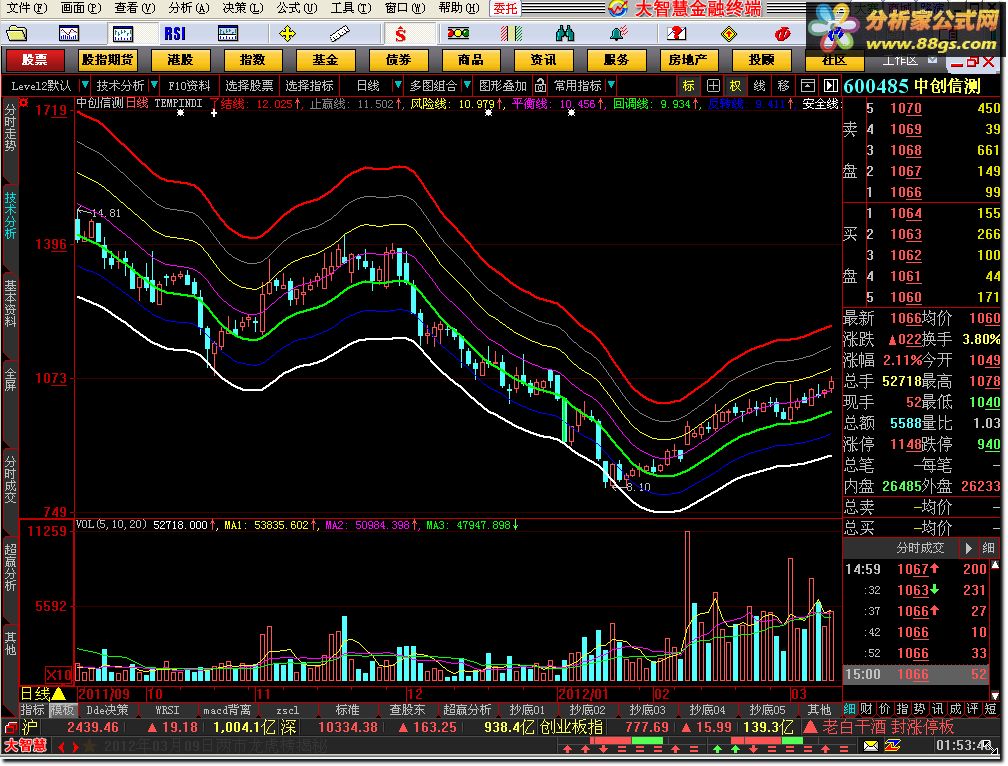This screenshot has height=766, width=1008.
Task: Expand the 常用指标 dropdown arrow
Action: click(611, 85)
